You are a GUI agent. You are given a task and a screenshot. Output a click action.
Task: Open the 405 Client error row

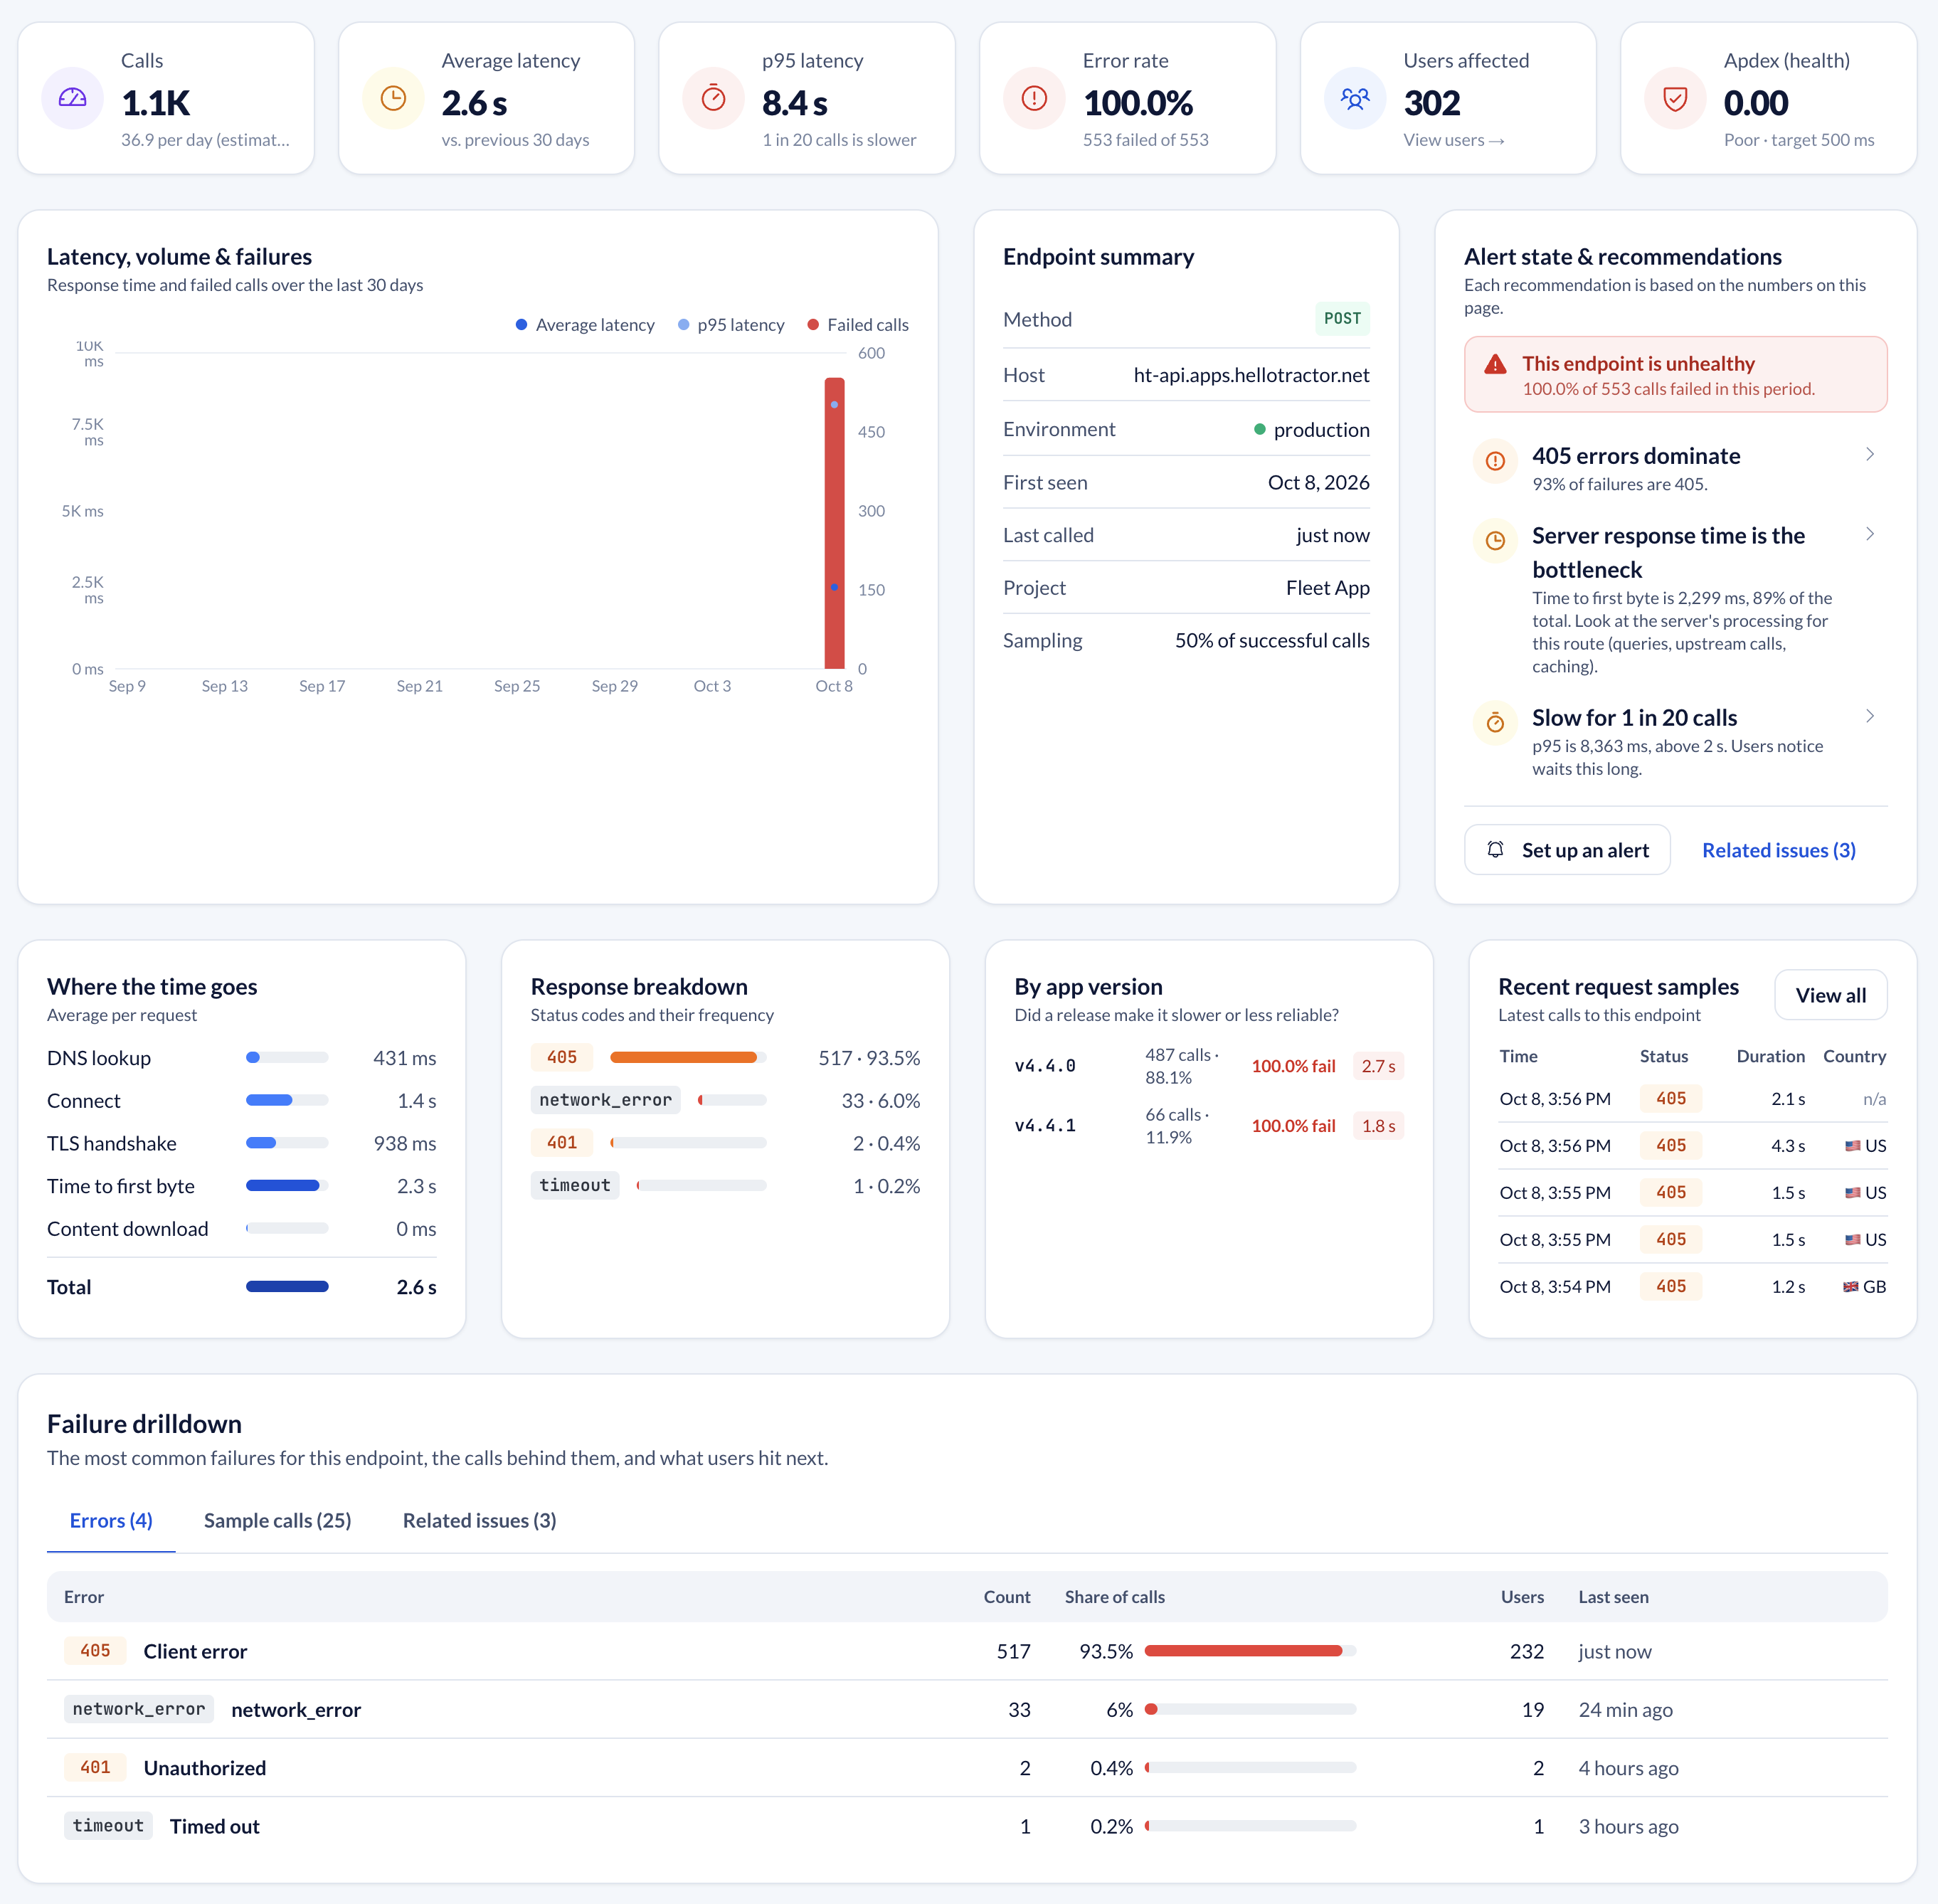[967, 1651]
